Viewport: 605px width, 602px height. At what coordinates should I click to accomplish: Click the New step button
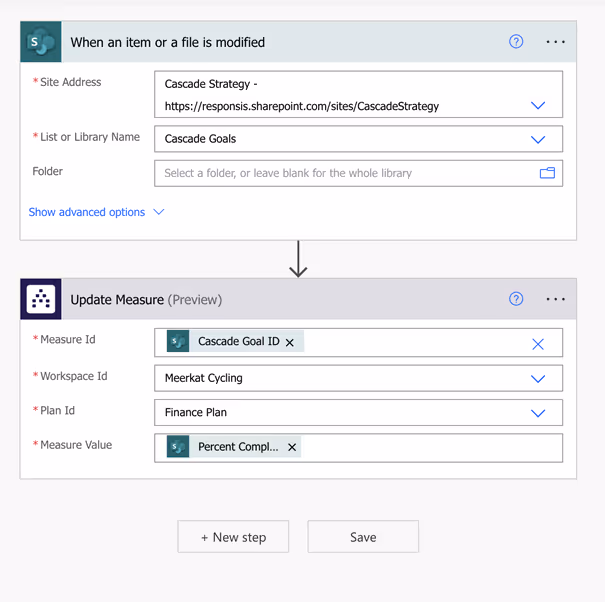point(233,537)
